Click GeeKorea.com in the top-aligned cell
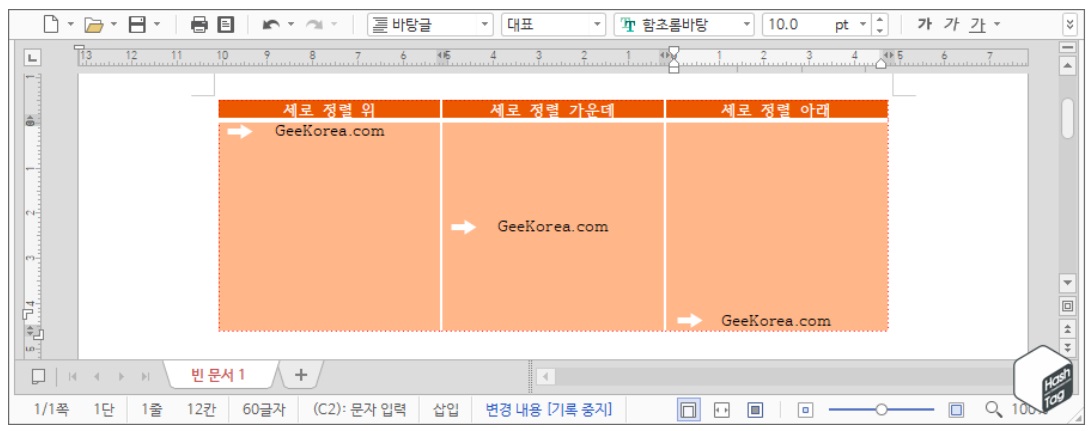 tap(330, 131)
